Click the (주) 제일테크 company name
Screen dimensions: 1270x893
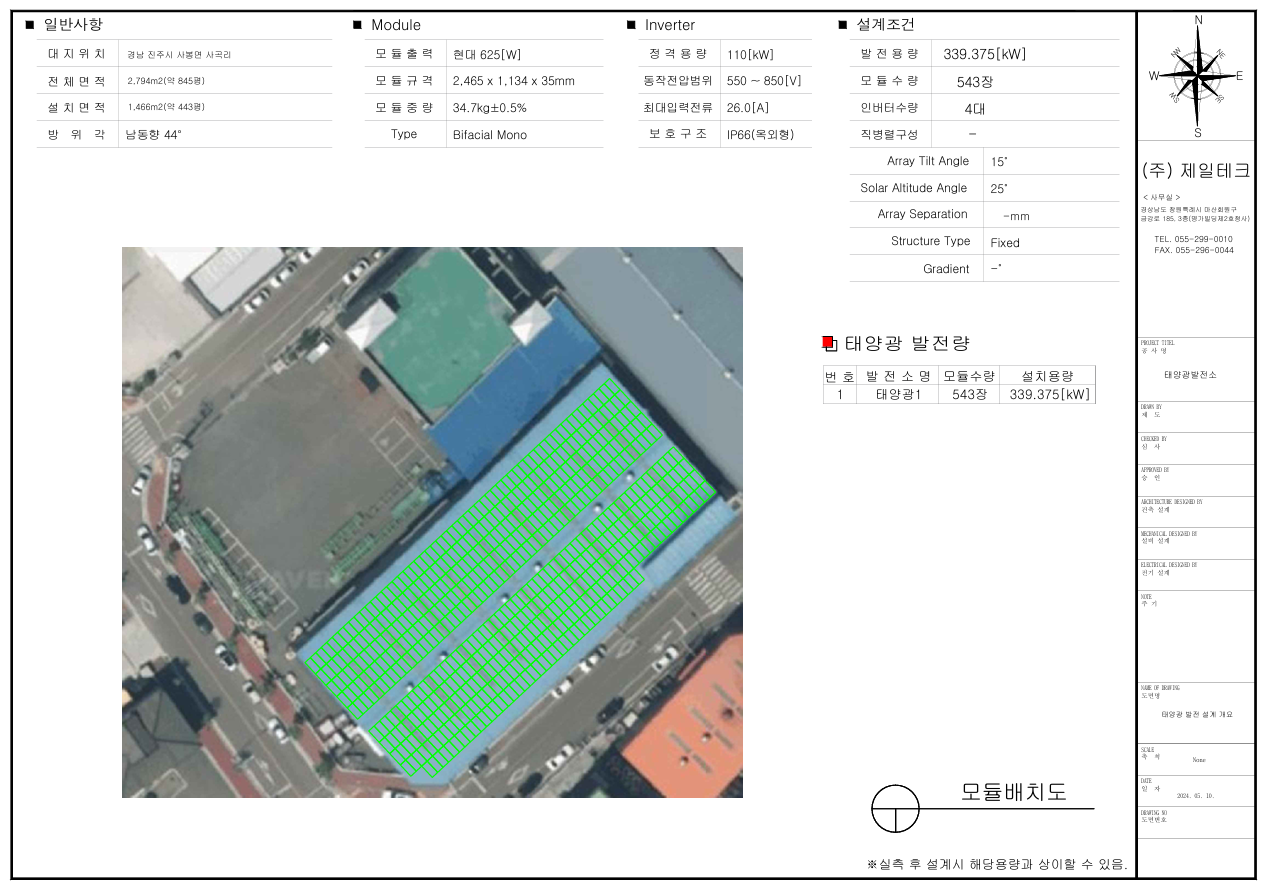pyautogui.click(x=1195, y=171)
